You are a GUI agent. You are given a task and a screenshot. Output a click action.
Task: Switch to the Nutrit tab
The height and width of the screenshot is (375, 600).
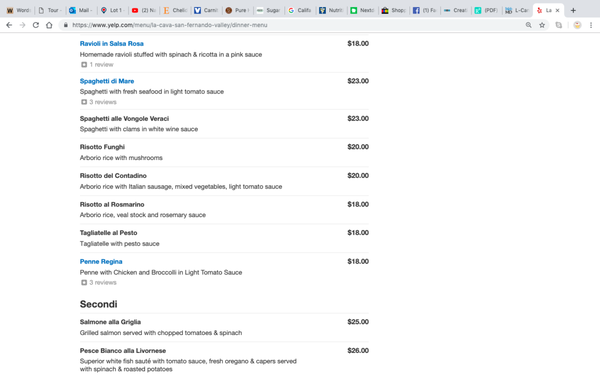tap(331, 10)
